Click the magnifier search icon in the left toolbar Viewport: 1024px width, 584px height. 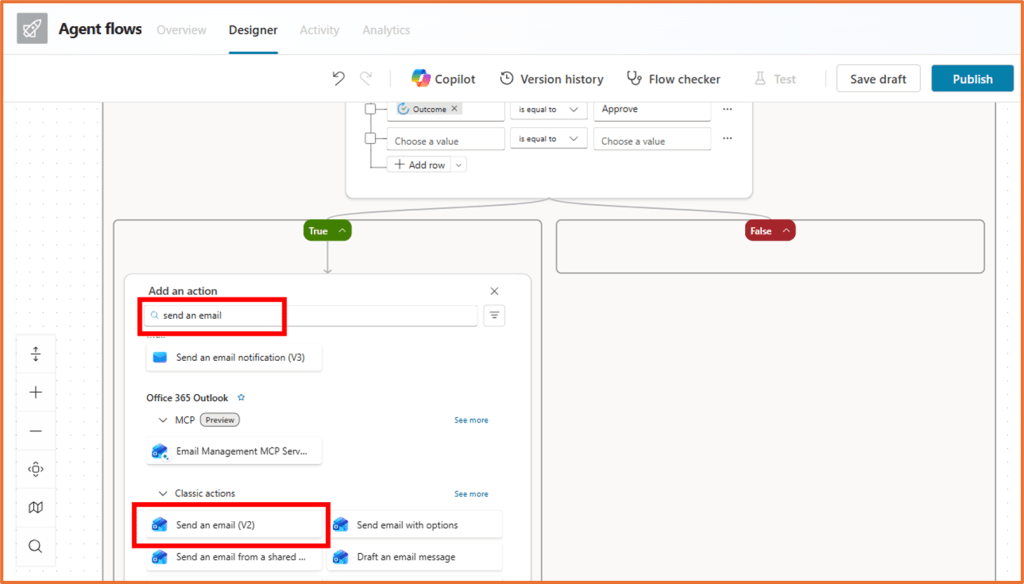point(36,546)
